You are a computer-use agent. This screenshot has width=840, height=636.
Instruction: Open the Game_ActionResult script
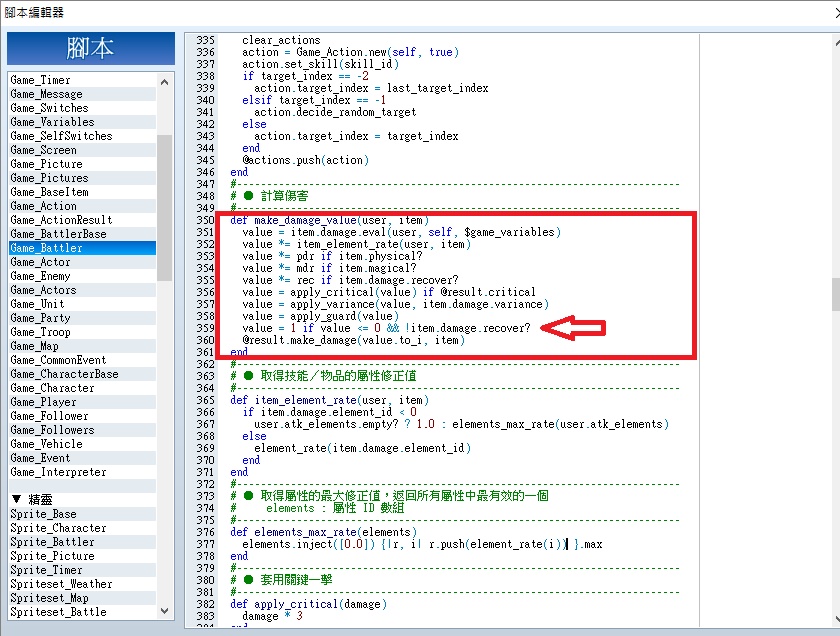coord(82,220)
